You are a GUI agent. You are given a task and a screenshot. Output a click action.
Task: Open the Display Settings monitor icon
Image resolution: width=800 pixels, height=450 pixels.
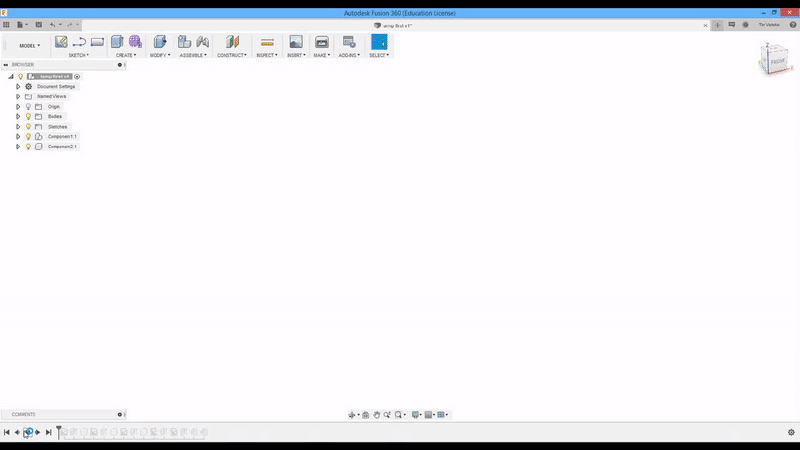pos(415,415)
